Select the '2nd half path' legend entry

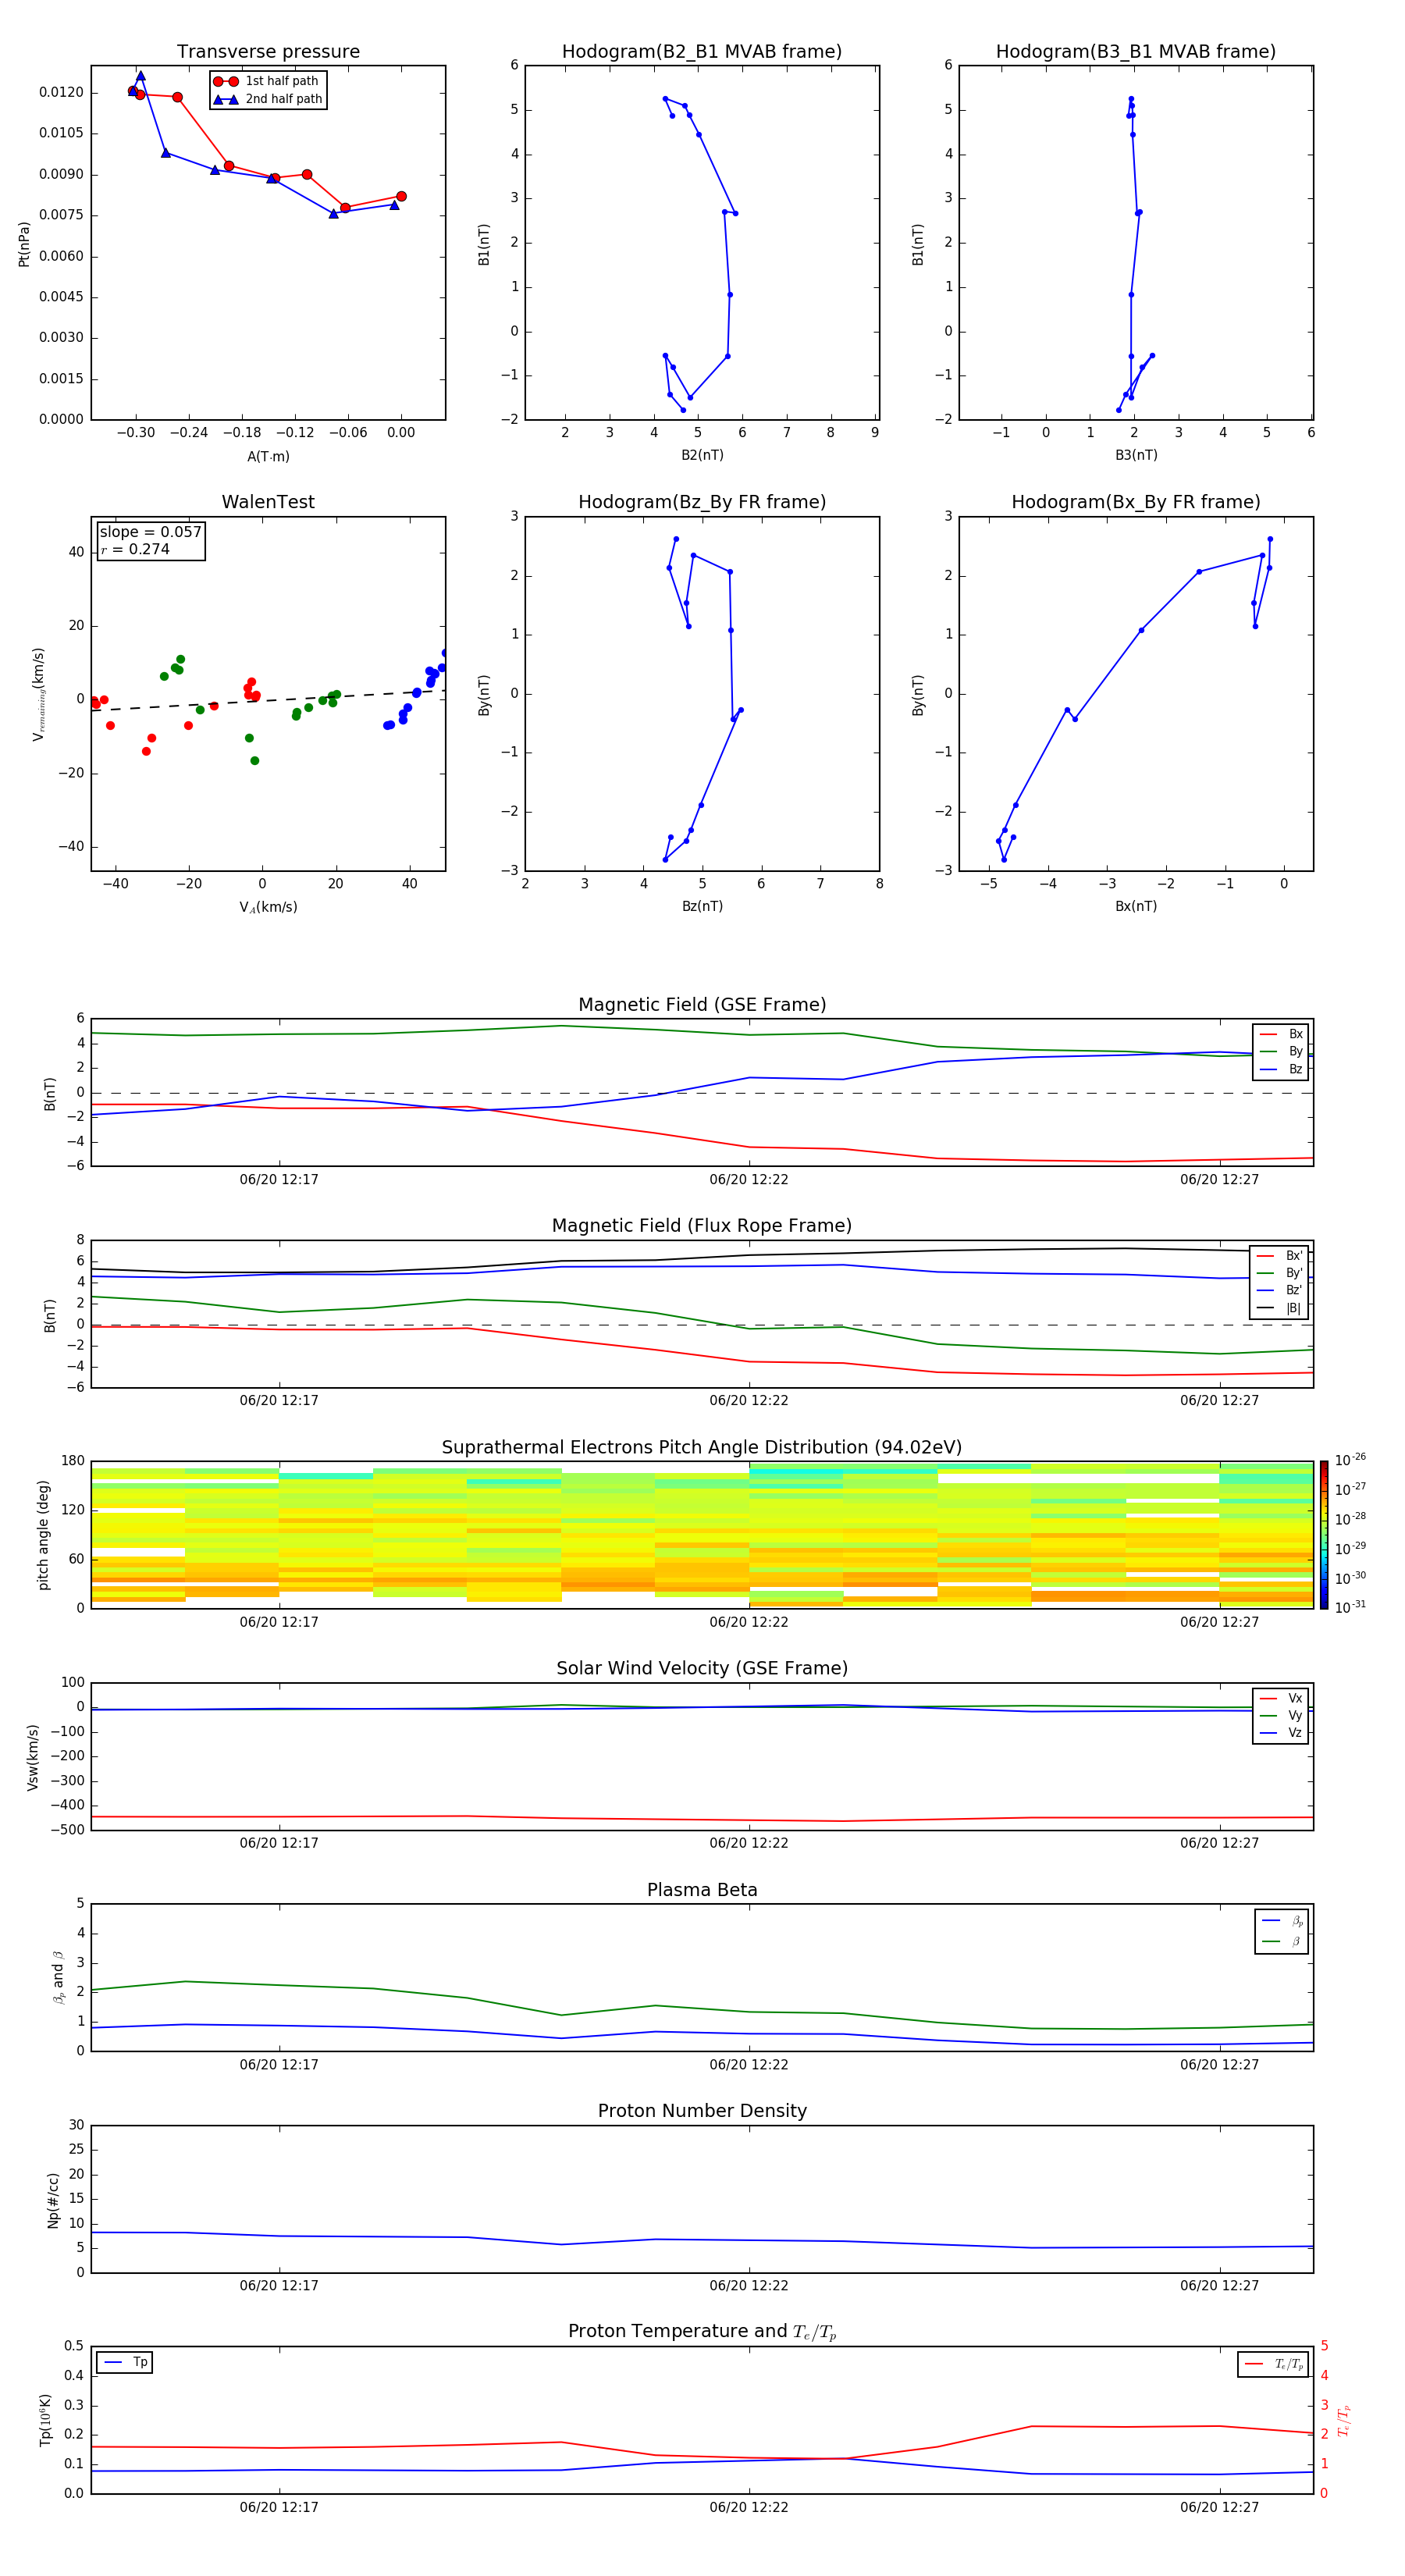click(x=267, y=99)
